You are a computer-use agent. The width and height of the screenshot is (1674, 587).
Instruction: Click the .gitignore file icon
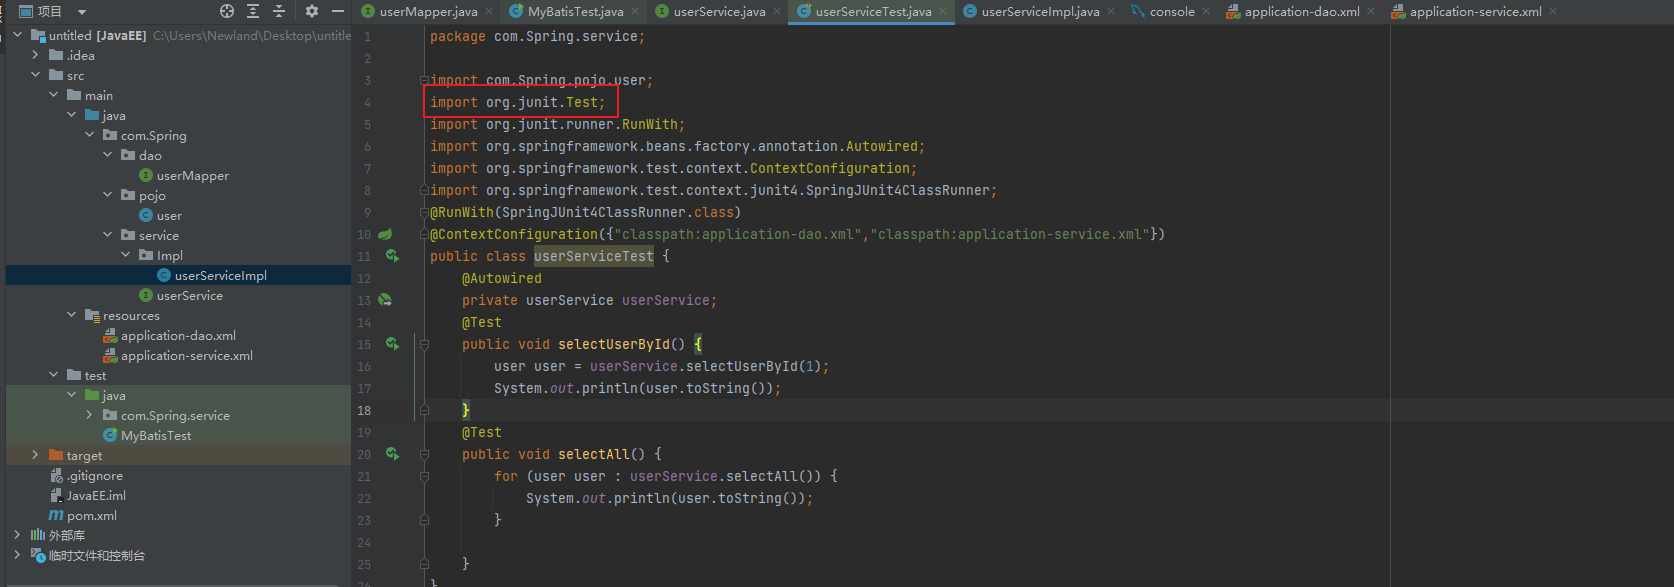coord(56,476)
